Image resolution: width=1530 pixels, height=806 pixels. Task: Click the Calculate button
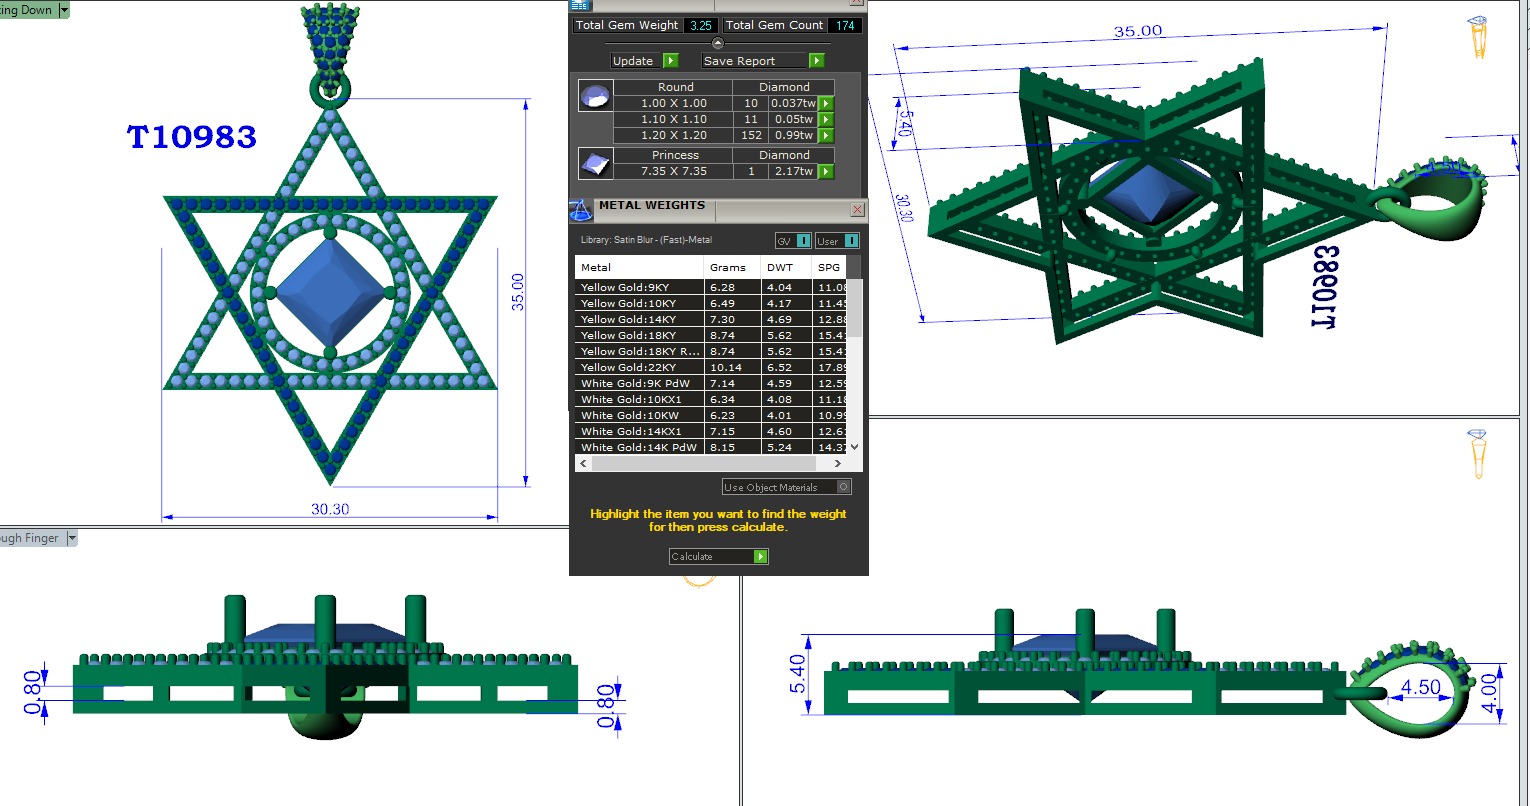point(718,556)
